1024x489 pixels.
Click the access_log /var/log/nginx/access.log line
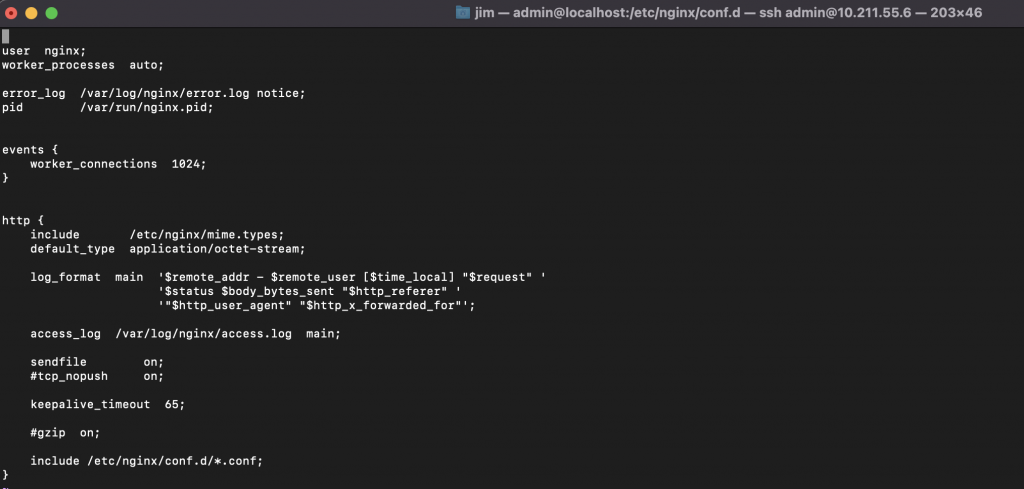tap(185, 334)
